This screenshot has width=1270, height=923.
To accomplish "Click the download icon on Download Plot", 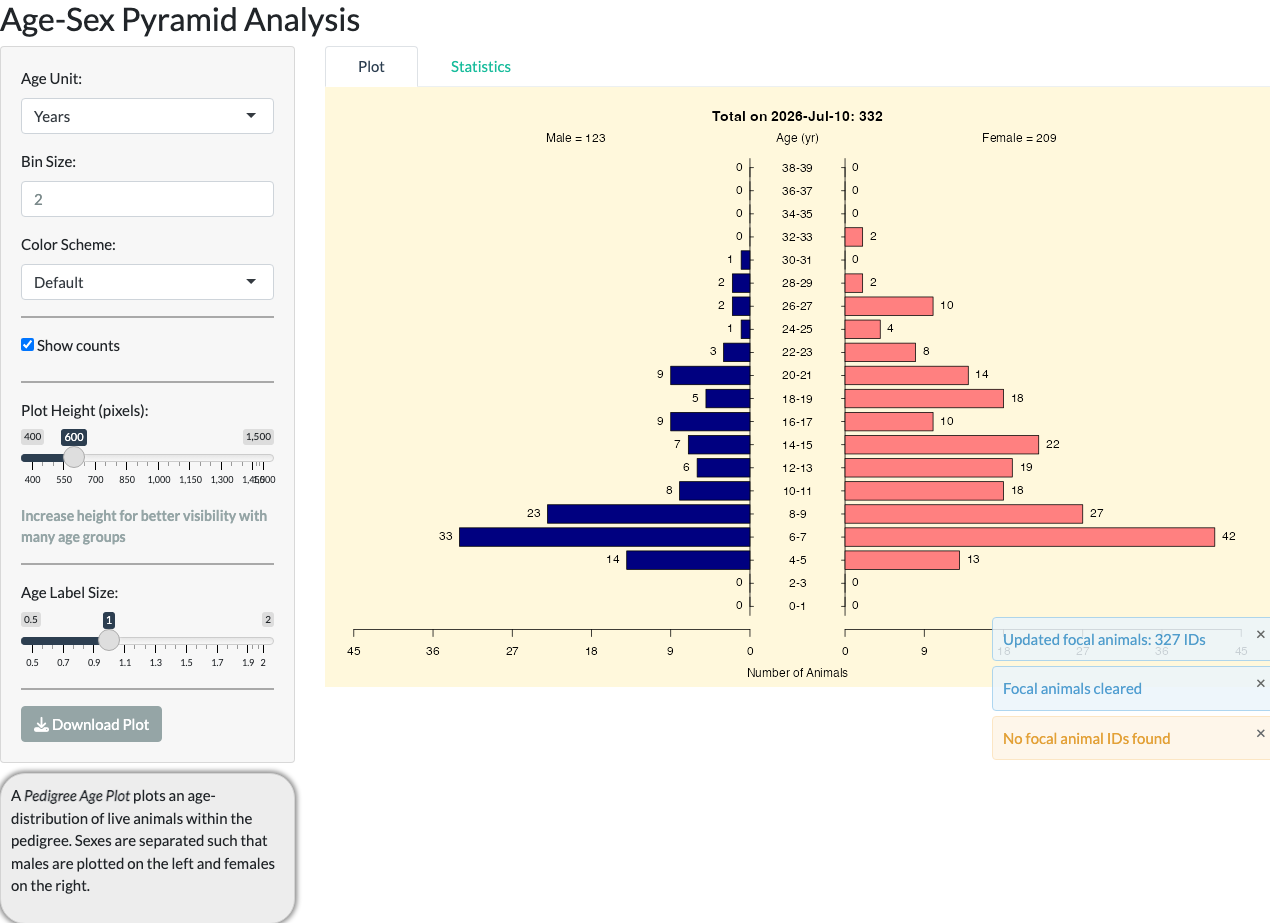I will tap(42, 725).
